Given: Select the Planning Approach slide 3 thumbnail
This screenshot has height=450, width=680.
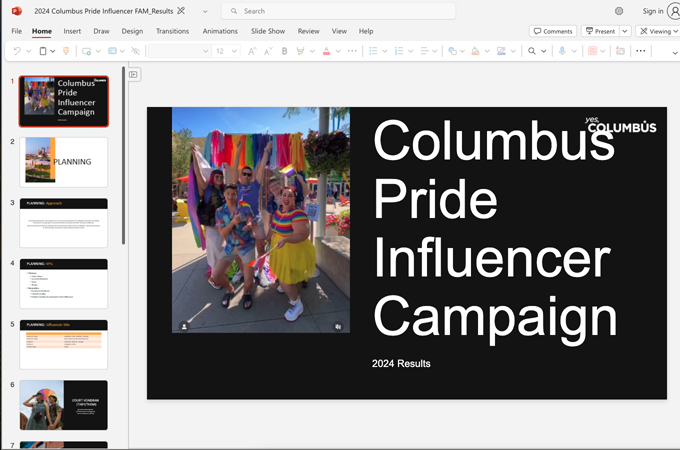Looking at the screenshot, I should tap(64, 223).
